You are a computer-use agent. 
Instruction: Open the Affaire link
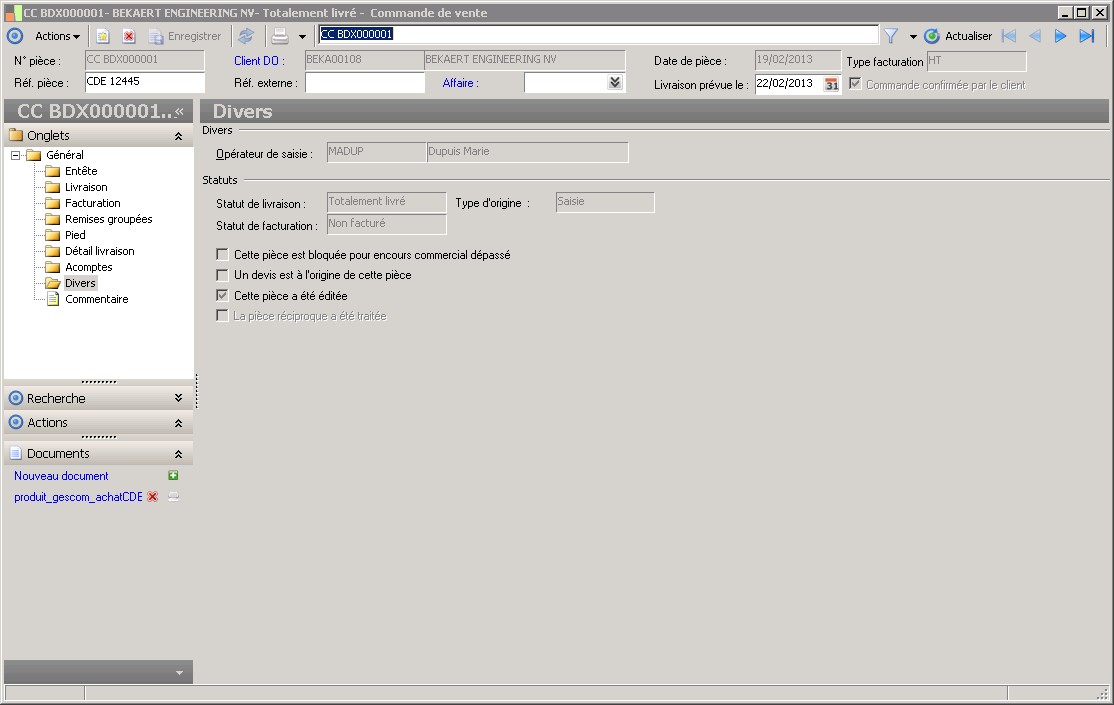460,83
